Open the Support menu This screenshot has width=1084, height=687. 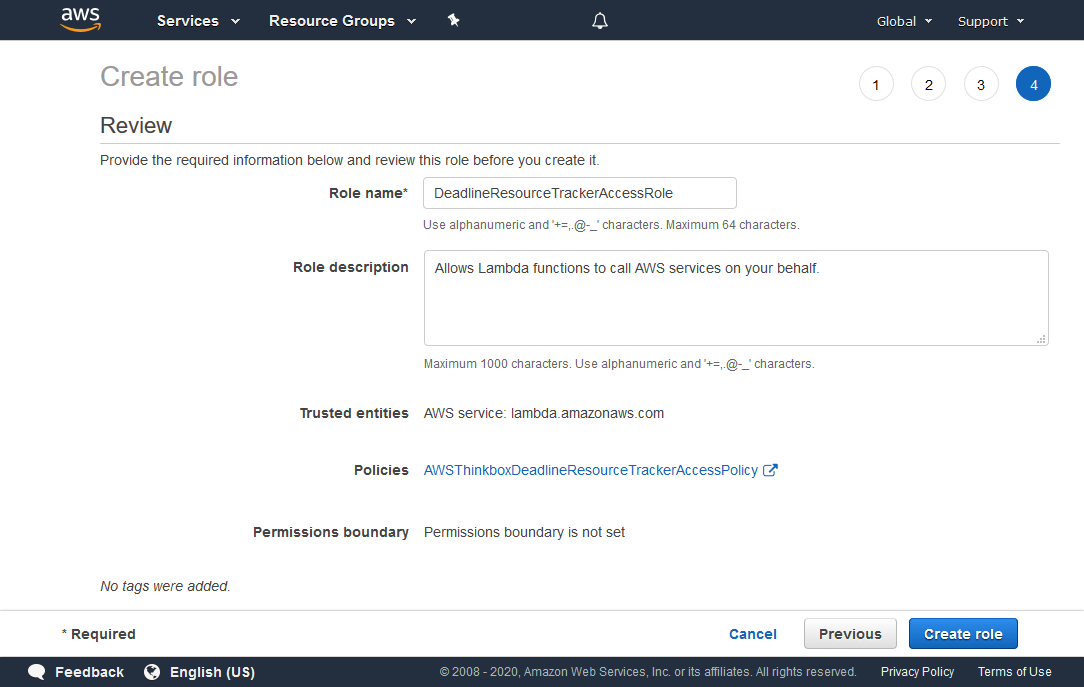tap(990, 21)
